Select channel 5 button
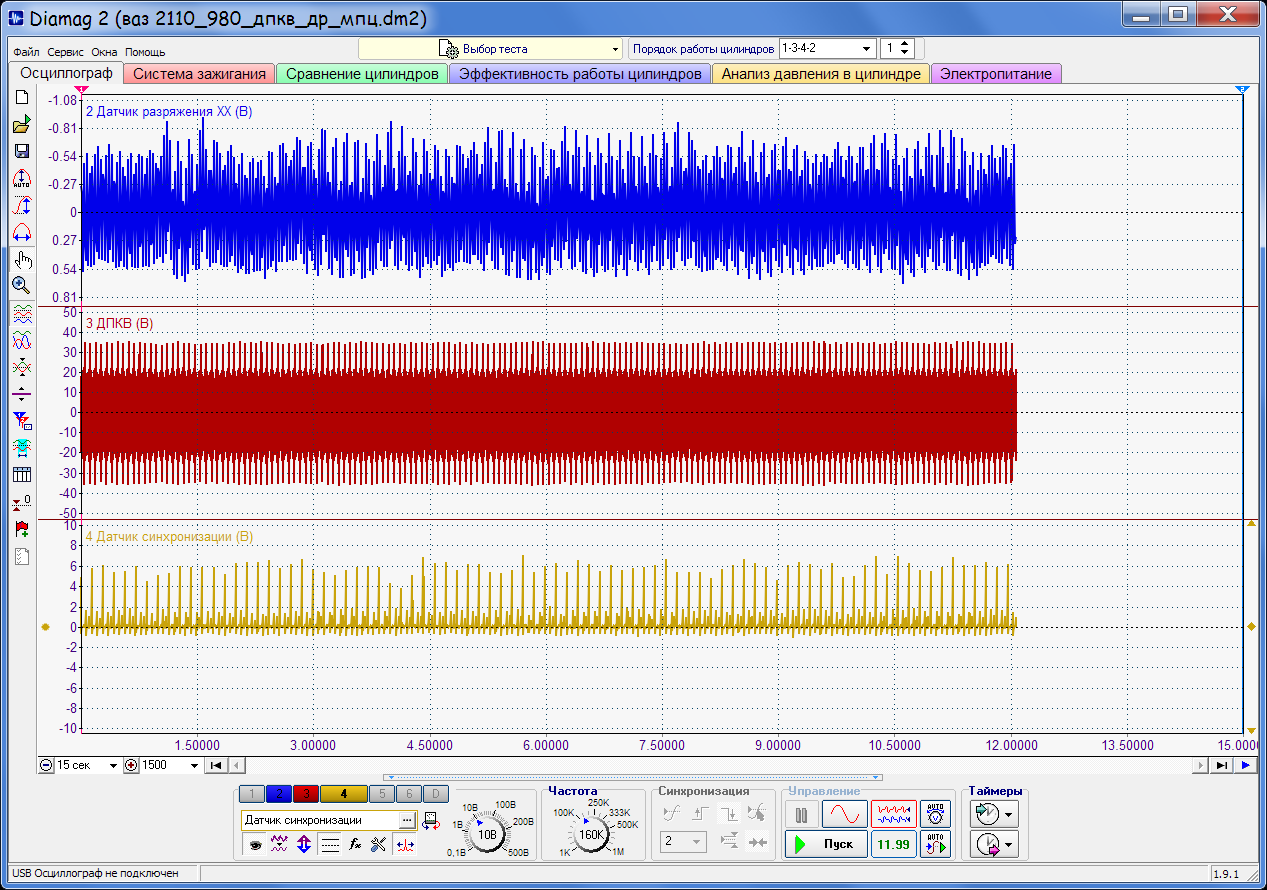Screen dimensions: 1267x890 point(381,794)
